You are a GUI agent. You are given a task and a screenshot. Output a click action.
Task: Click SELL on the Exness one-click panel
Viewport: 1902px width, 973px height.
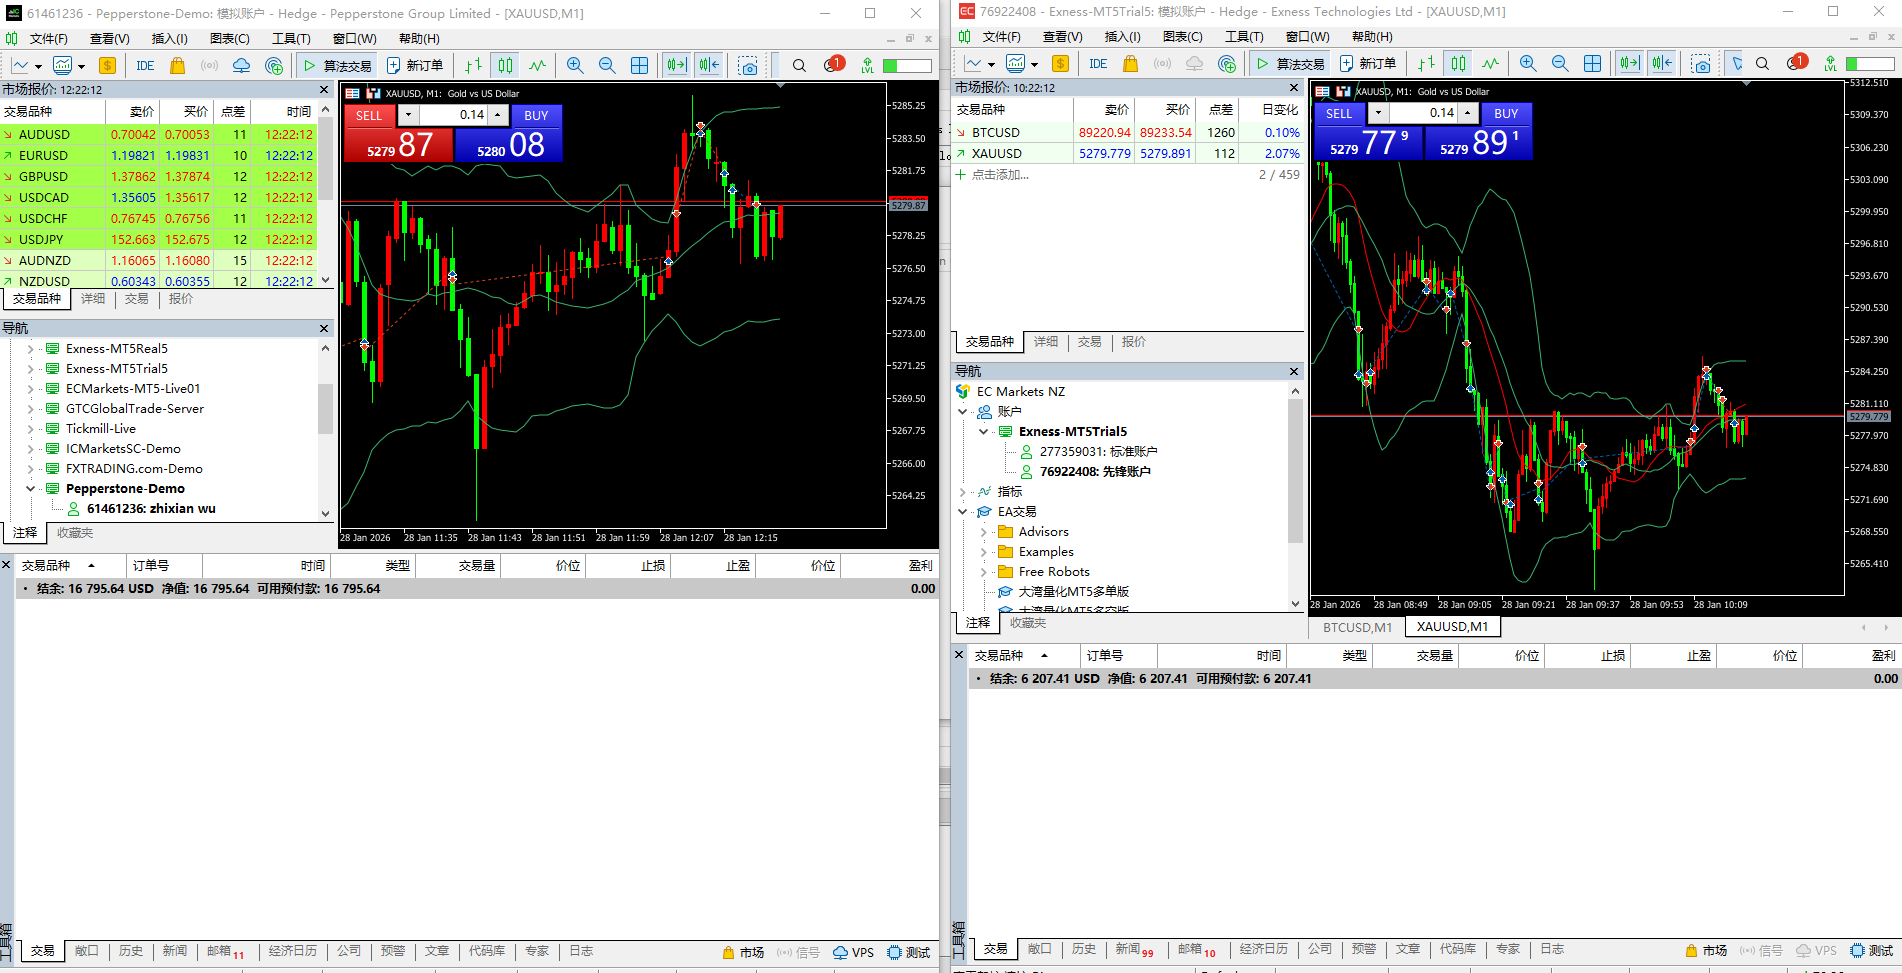[1339, 114]
